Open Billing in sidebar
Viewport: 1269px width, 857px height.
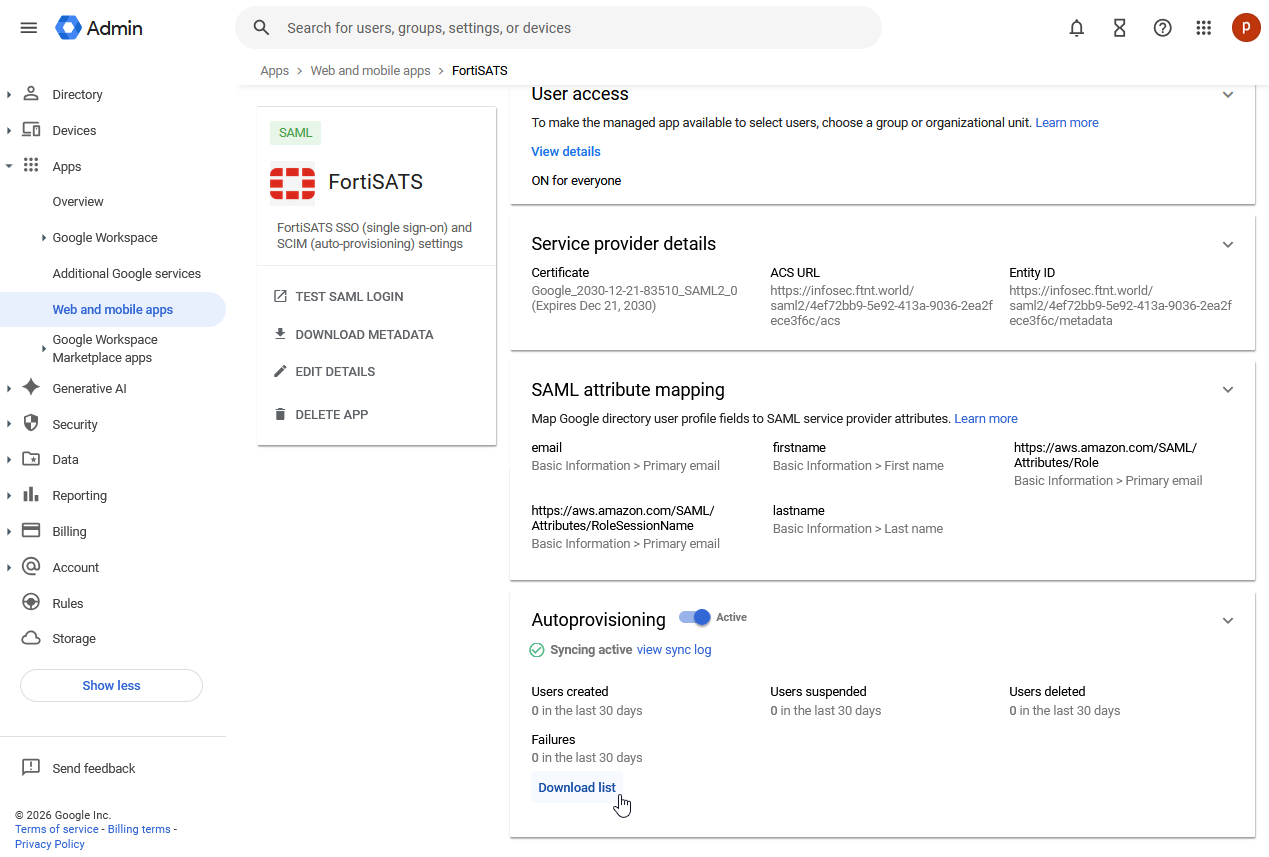pyautogui.click(x=69, y=531)
